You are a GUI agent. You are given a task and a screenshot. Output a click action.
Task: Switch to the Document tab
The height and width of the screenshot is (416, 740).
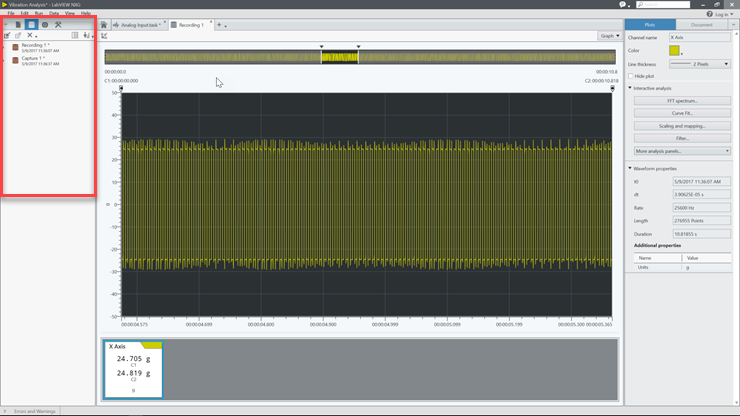coord(702,25)
